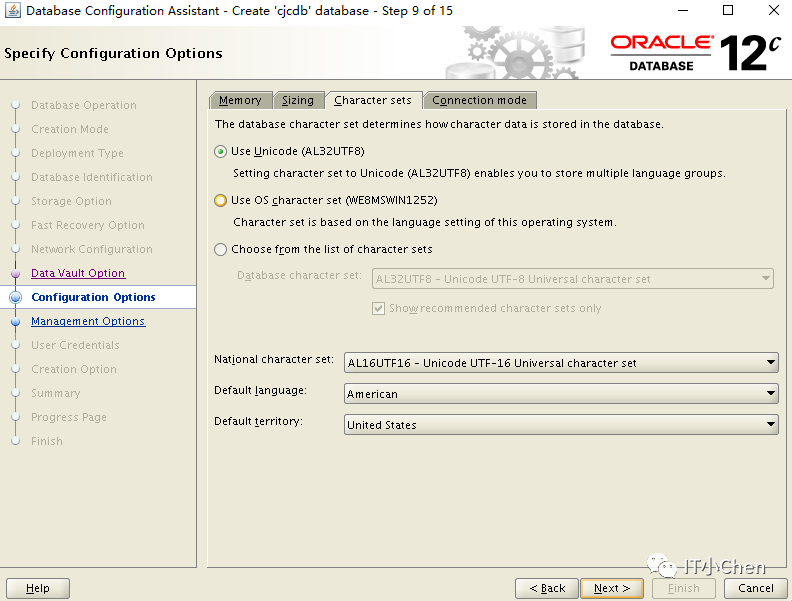Viewport: 792px width, 601px height.
Task: Switch to the Sizing tab
Action: [x=298, y=100]
